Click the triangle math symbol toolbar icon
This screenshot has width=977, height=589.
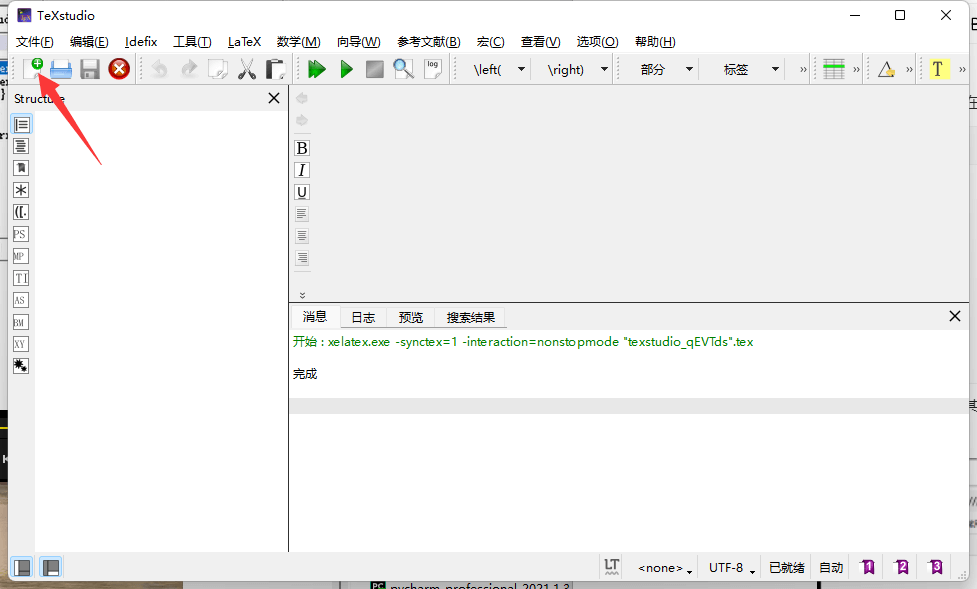click(887, 69)
